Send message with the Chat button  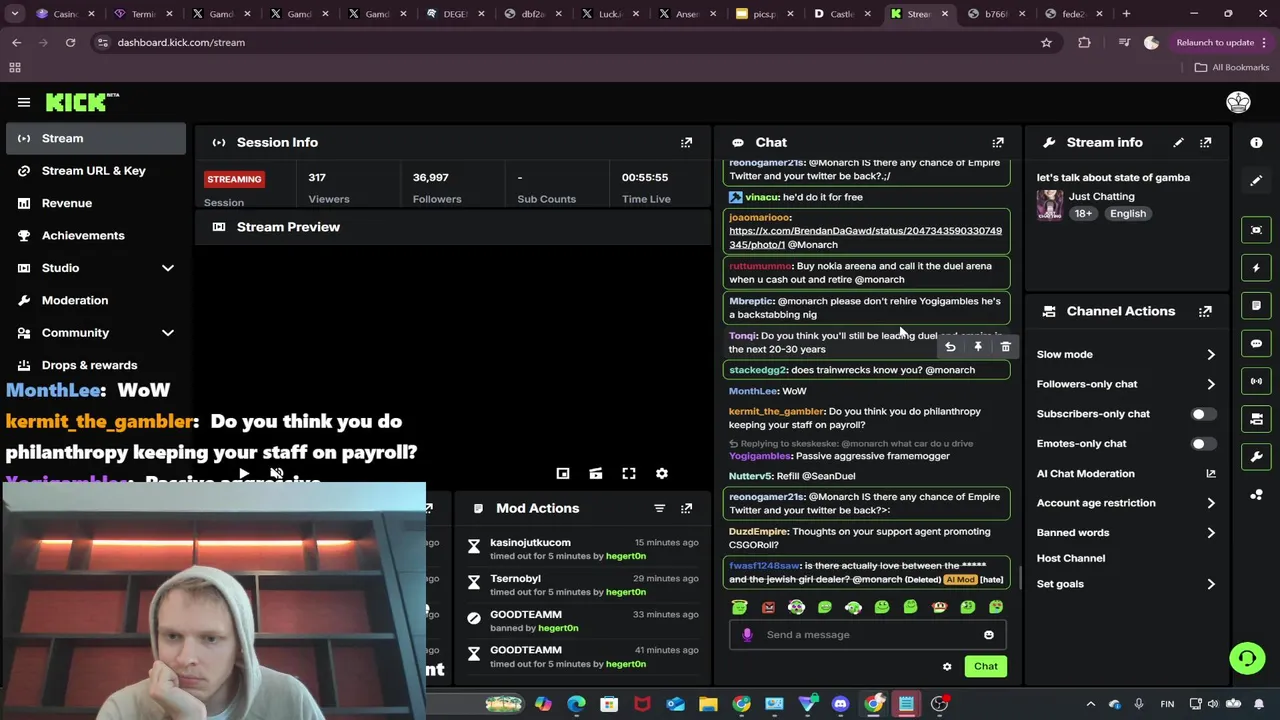coord(986,667)
